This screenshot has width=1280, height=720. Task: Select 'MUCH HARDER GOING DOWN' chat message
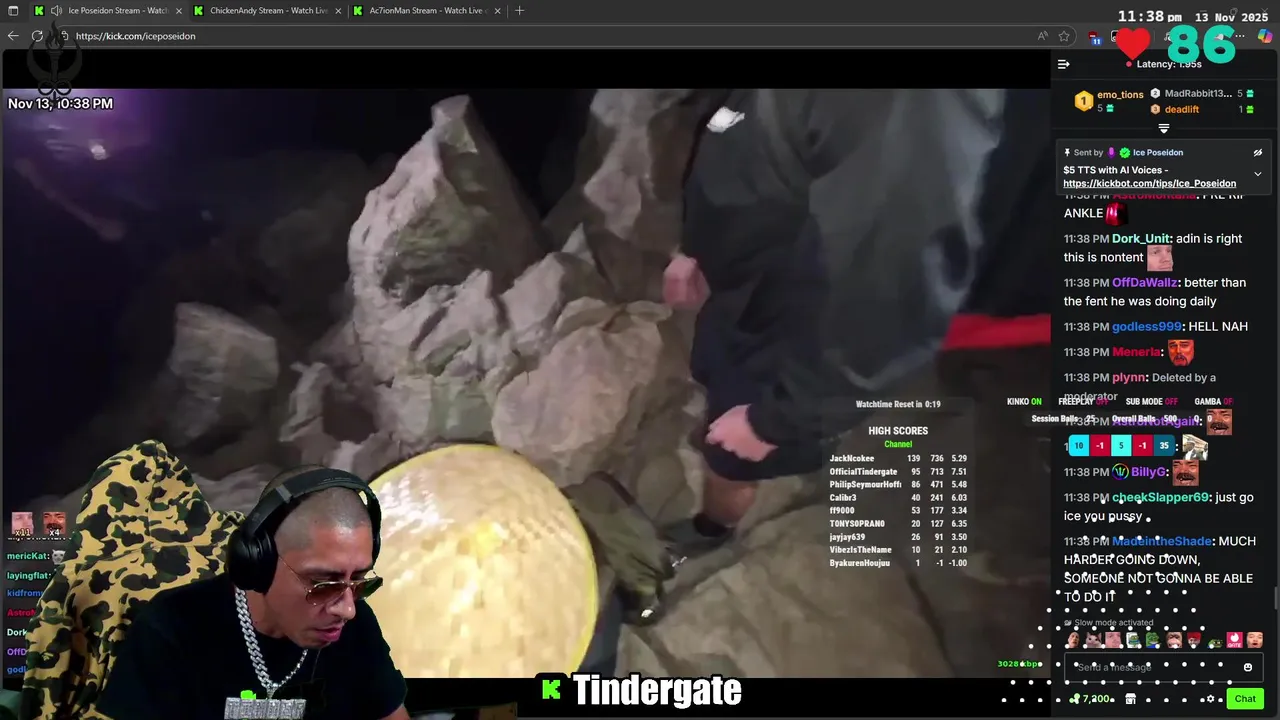pyautogui.click(x=1160, y=569)
